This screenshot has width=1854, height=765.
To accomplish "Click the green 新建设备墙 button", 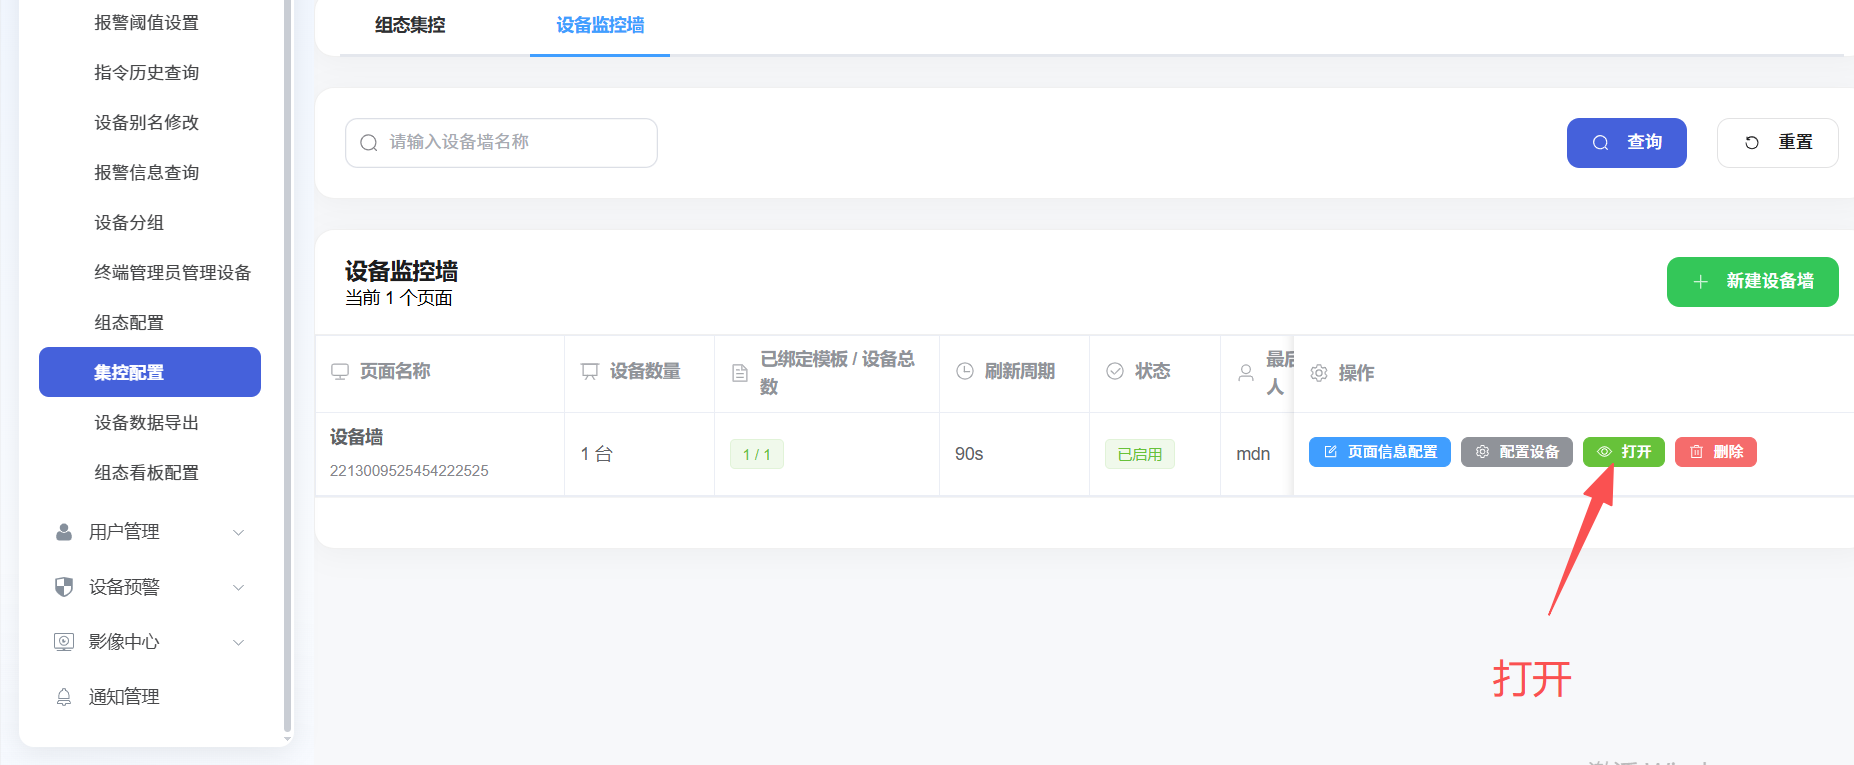I will click(x=1753, y=282).
